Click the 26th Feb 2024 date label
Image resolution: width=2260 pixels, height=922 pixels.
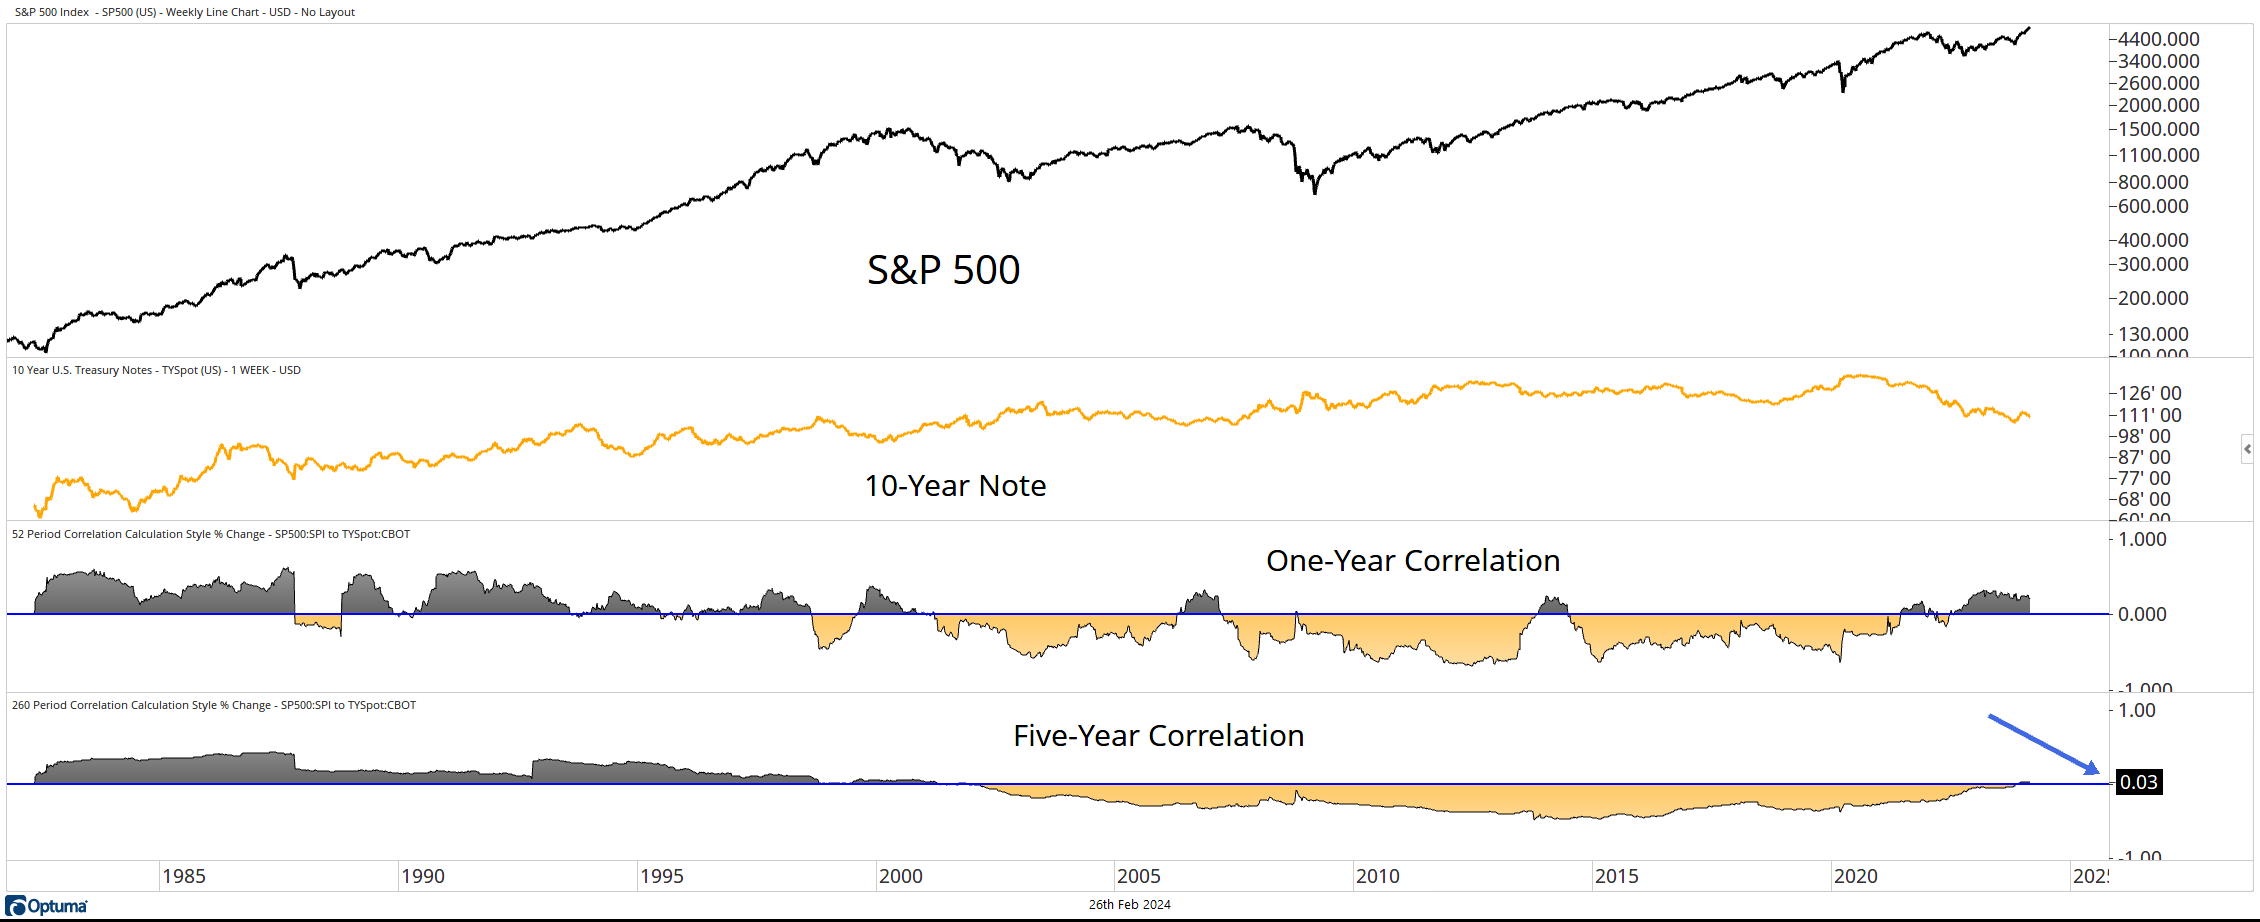click(x=1129, y=904)
